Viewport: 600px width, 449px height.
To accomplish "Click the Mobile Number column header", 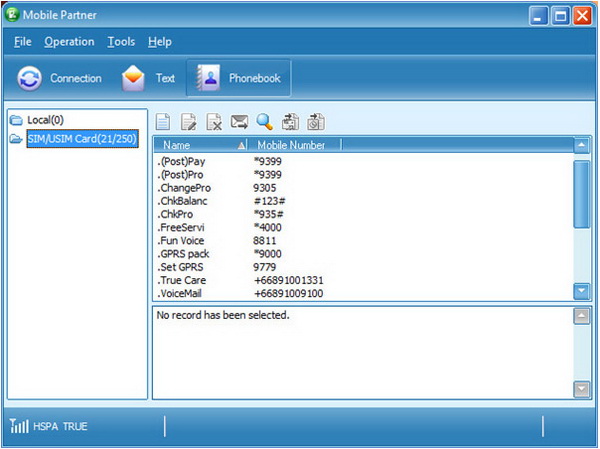I will [295, 145].
